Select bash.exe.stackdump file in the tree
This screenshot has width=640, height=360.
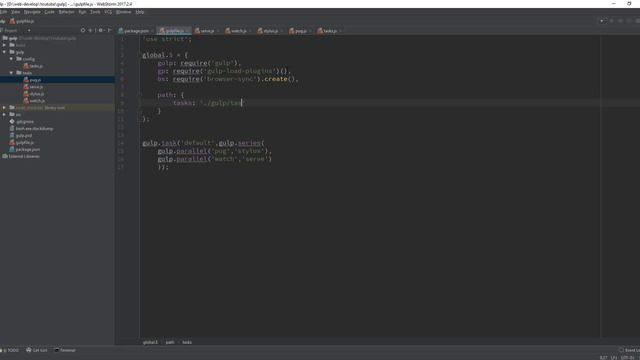(x=31, y=129)
